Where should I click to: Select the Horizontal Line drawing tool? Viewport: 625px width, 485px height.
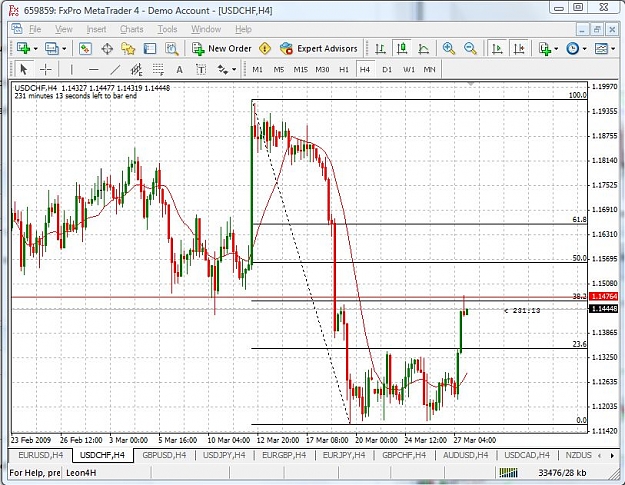coord(94,70)
